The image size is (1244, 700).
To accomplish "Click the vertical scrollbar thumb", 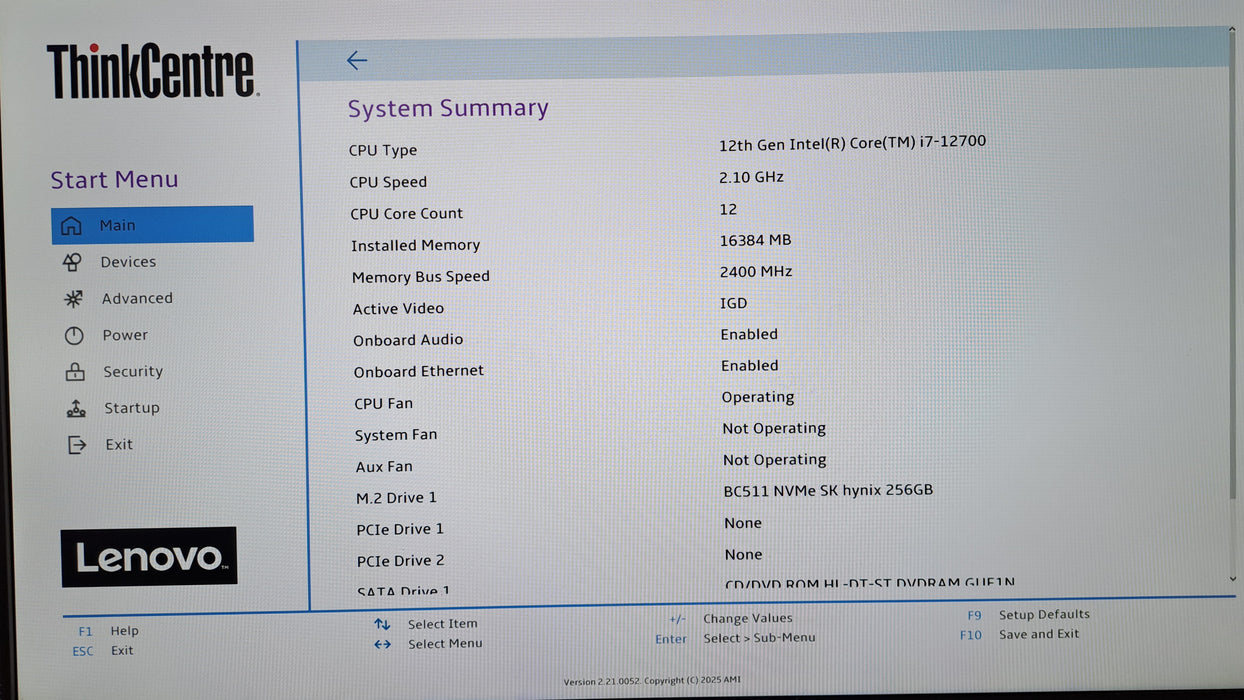I will click(x=1232, y=262).
